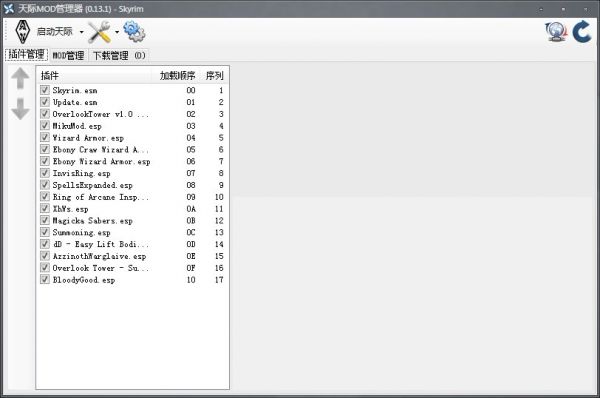This screenshot has height=398, width=600.
Task: Switch to the MOD管理 tab
Action: [x=68, y=55]
